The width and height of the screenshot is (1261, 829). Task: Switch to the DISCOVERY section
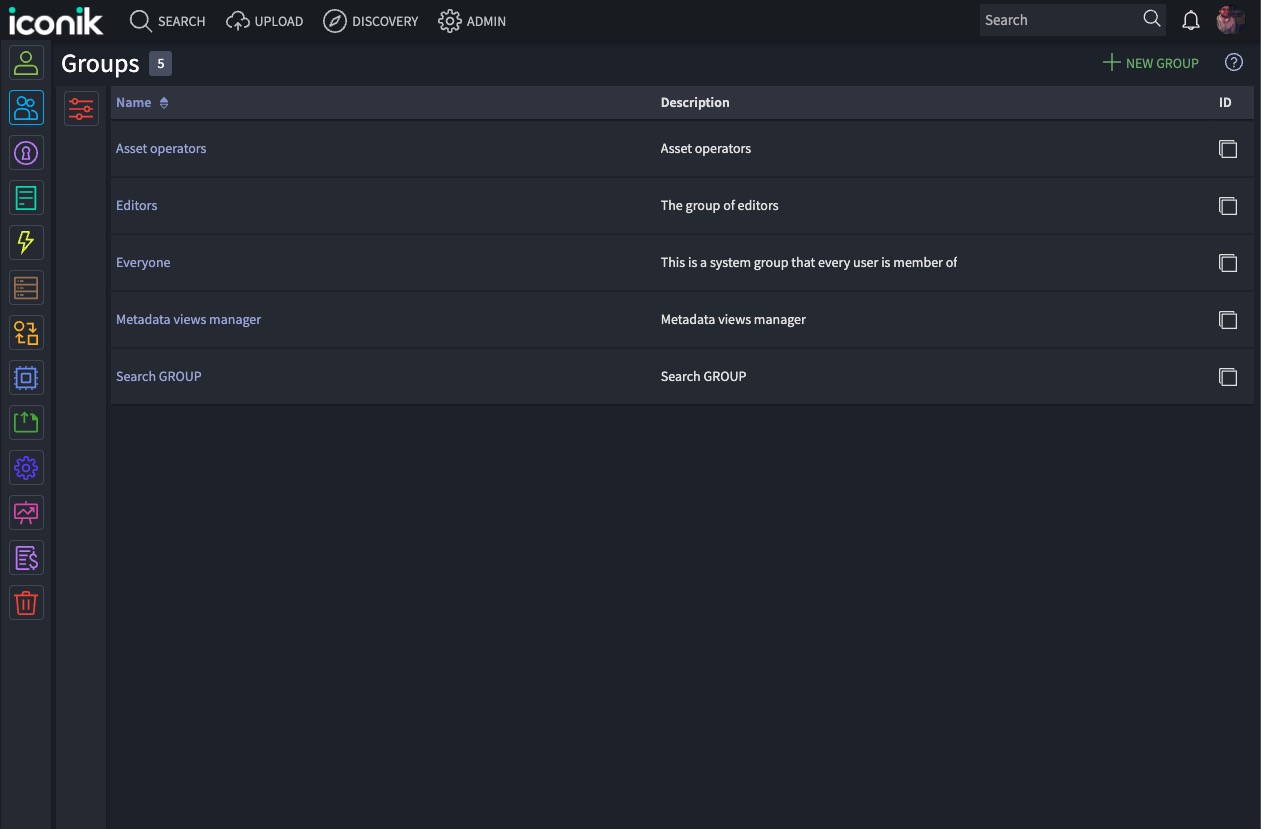[x=371, y=20]
